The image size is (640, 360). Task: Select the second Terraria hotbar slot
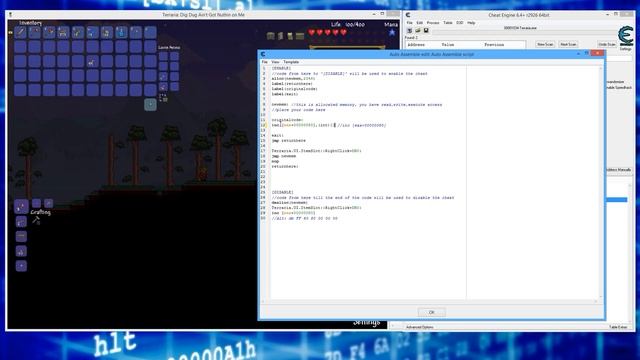click(x=35, y=32)
